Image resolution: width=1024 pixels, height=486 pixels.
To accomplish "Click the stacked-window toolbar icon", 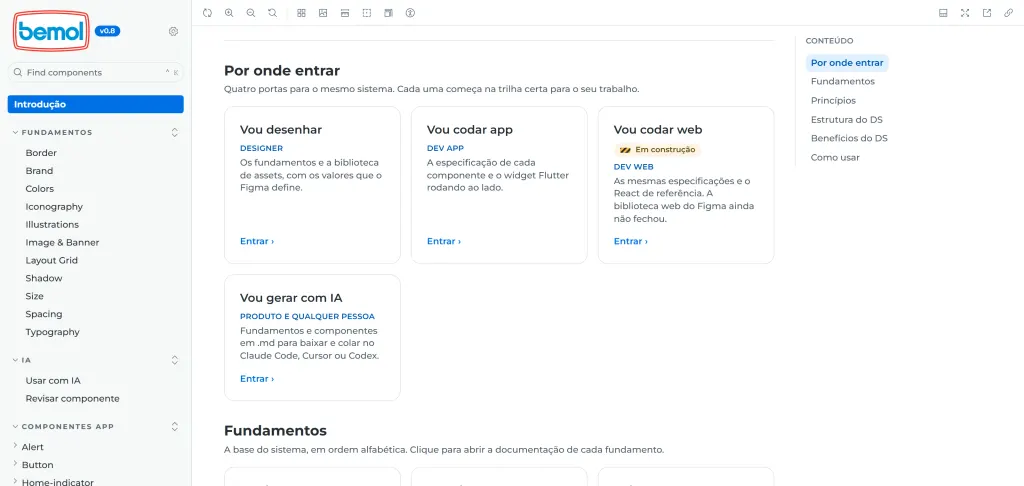I will click(x=388, y=12).
